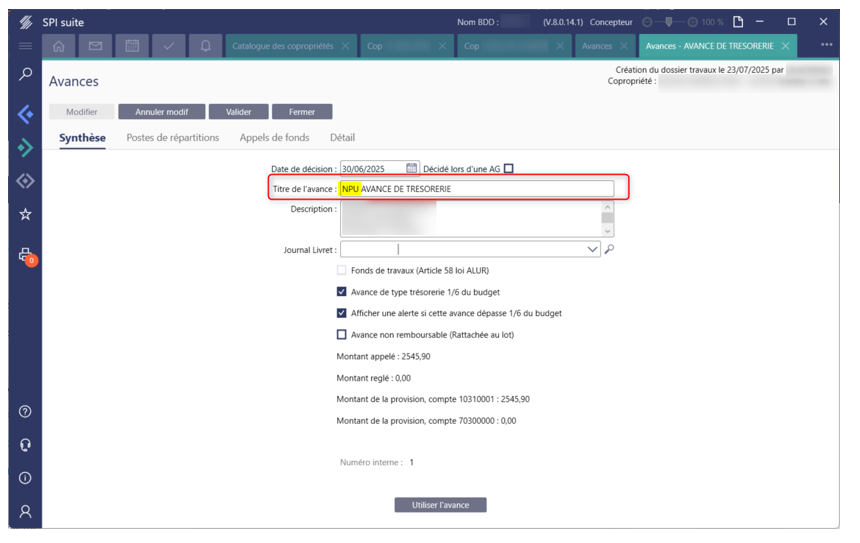Screen dimensions: 860x543
Task: Open the 'Appels de fonds' tab
Action: [x=274, y=138]
